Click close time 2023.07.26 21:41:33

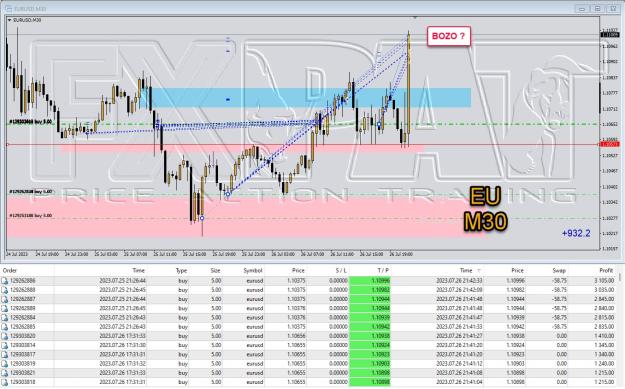(459, 327)
